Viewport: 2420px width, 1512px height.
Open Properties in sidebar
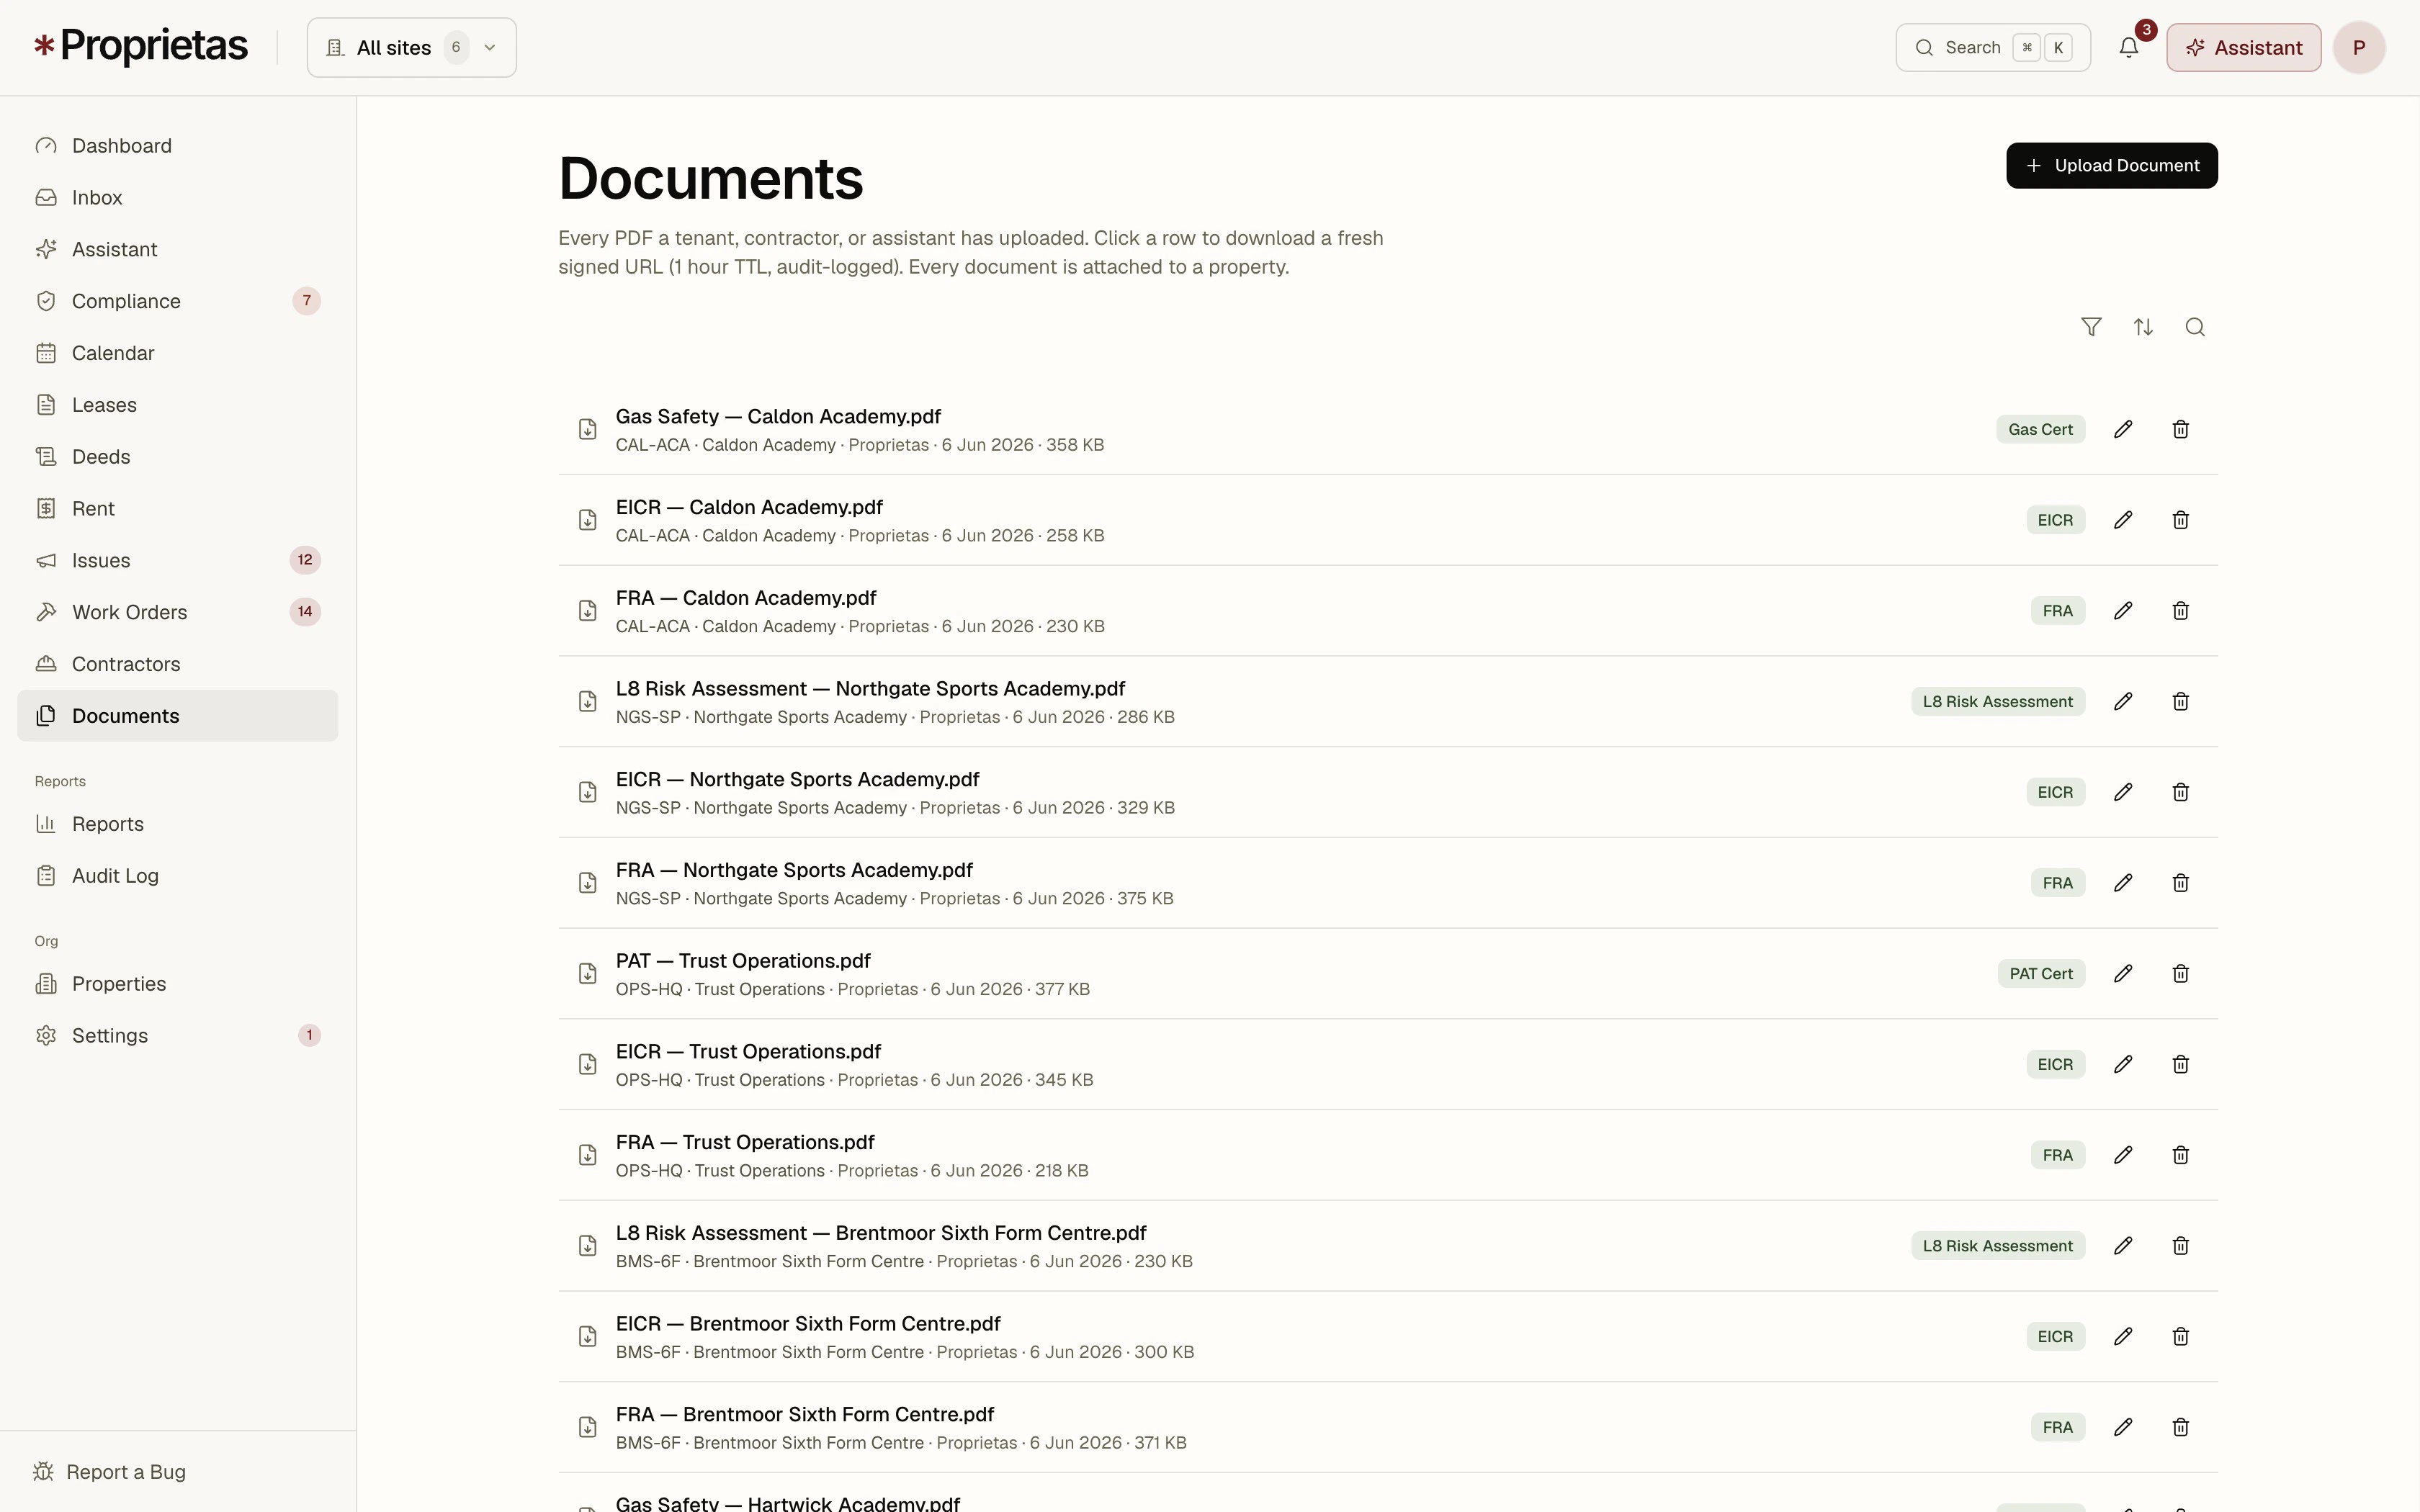coord(178,984)
